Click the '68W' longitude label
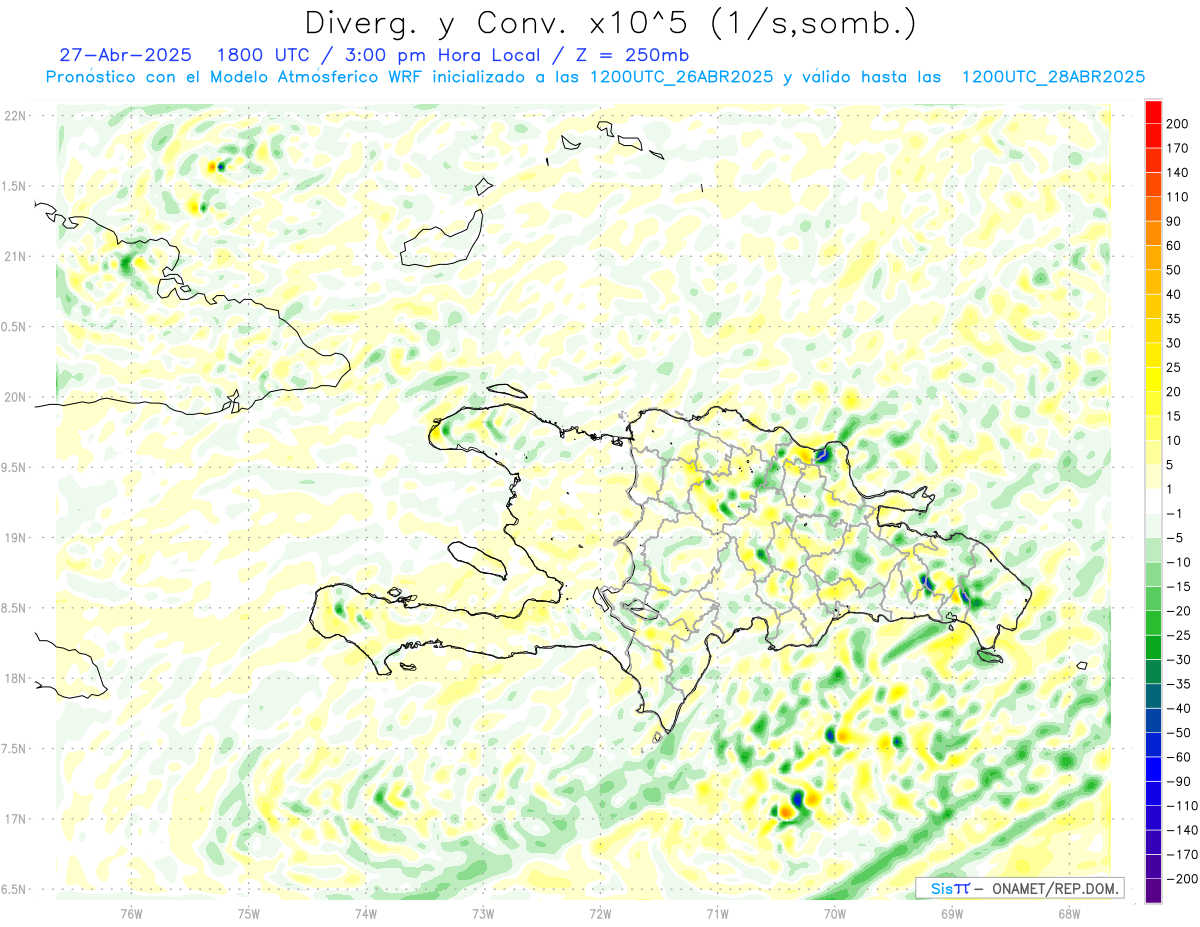Screen dimensions: 1200x927 coord(1069,912)
